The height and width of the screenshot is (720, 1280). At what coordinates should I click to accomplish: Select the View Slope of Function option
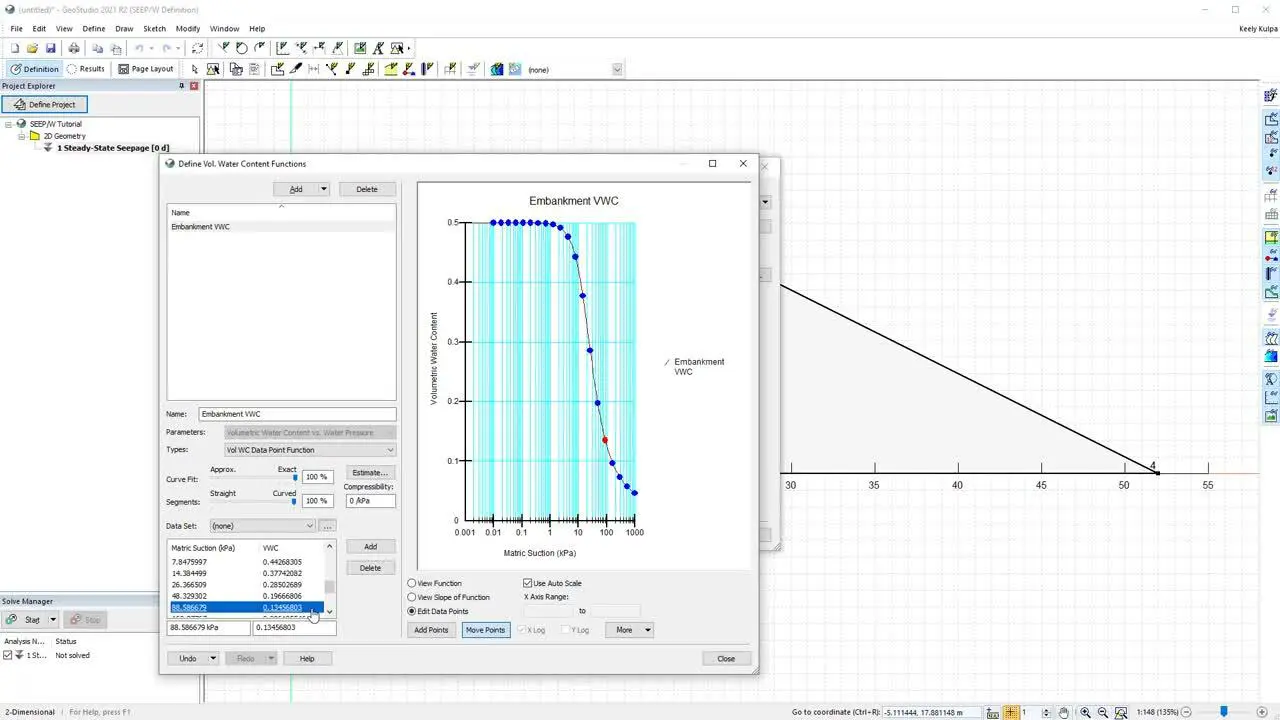click(x=412, y=597)
